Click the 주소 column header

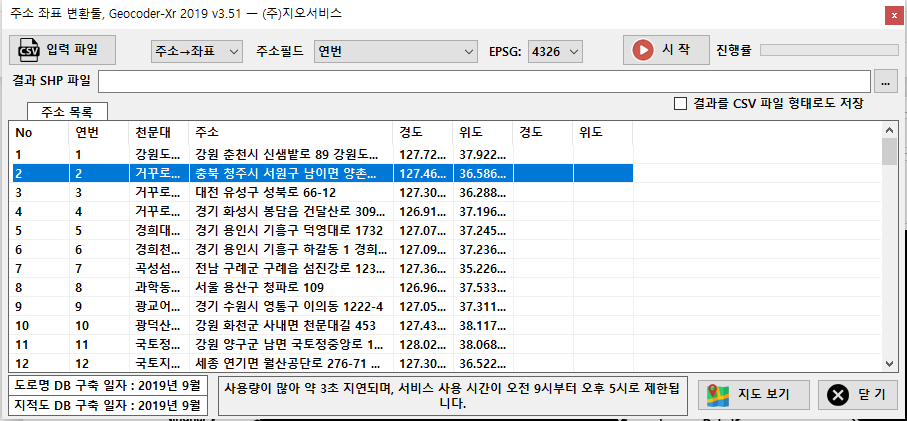click(291, 132)
